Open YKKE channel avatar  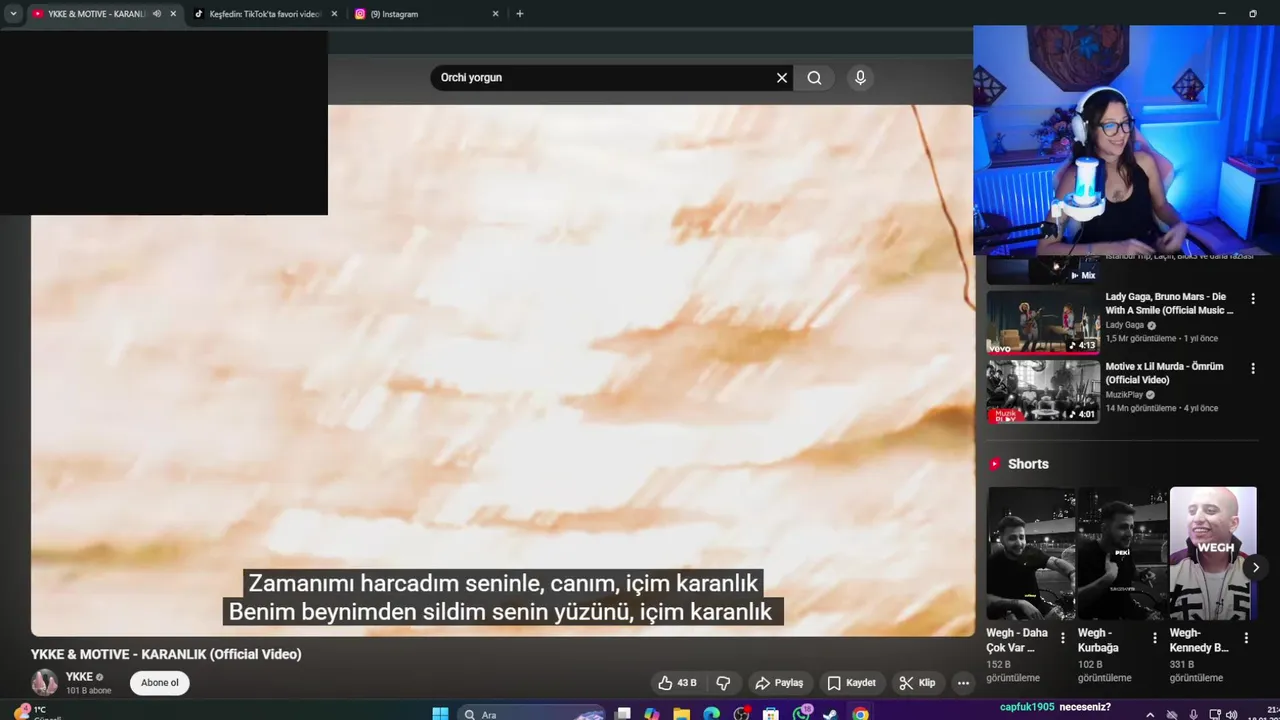pos(45,683)
